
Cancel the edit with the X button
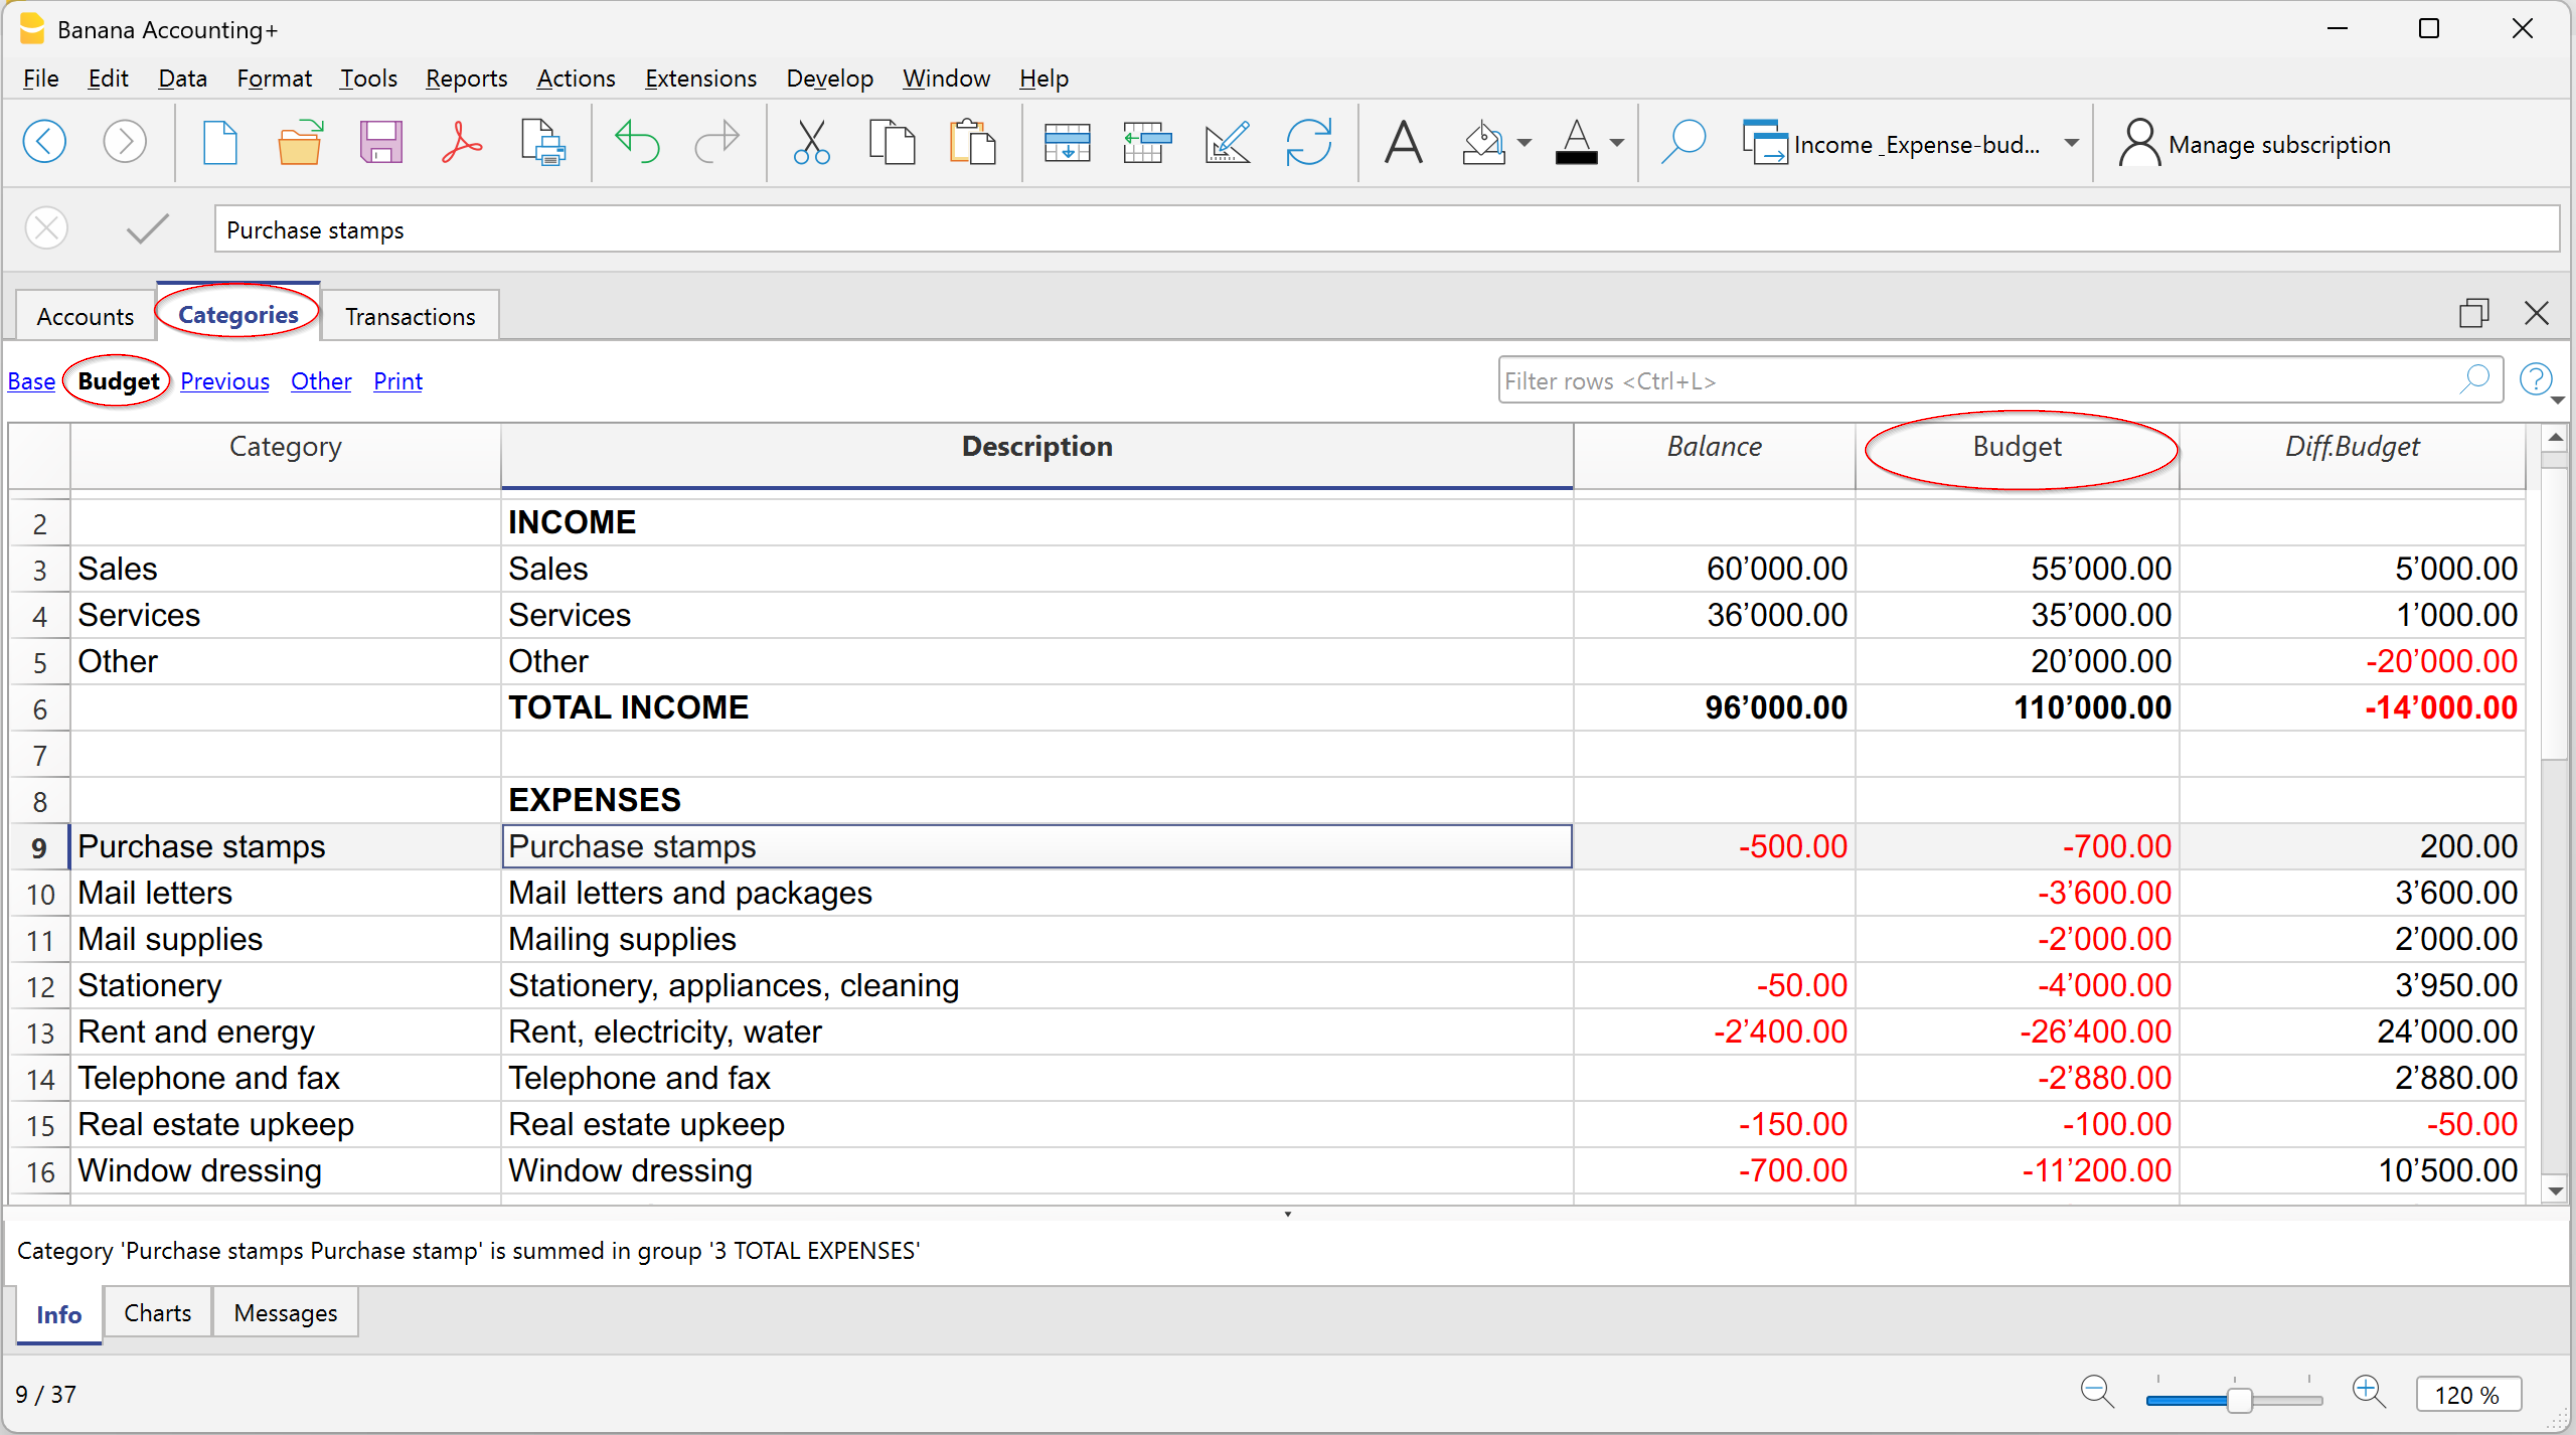(46, 229)
